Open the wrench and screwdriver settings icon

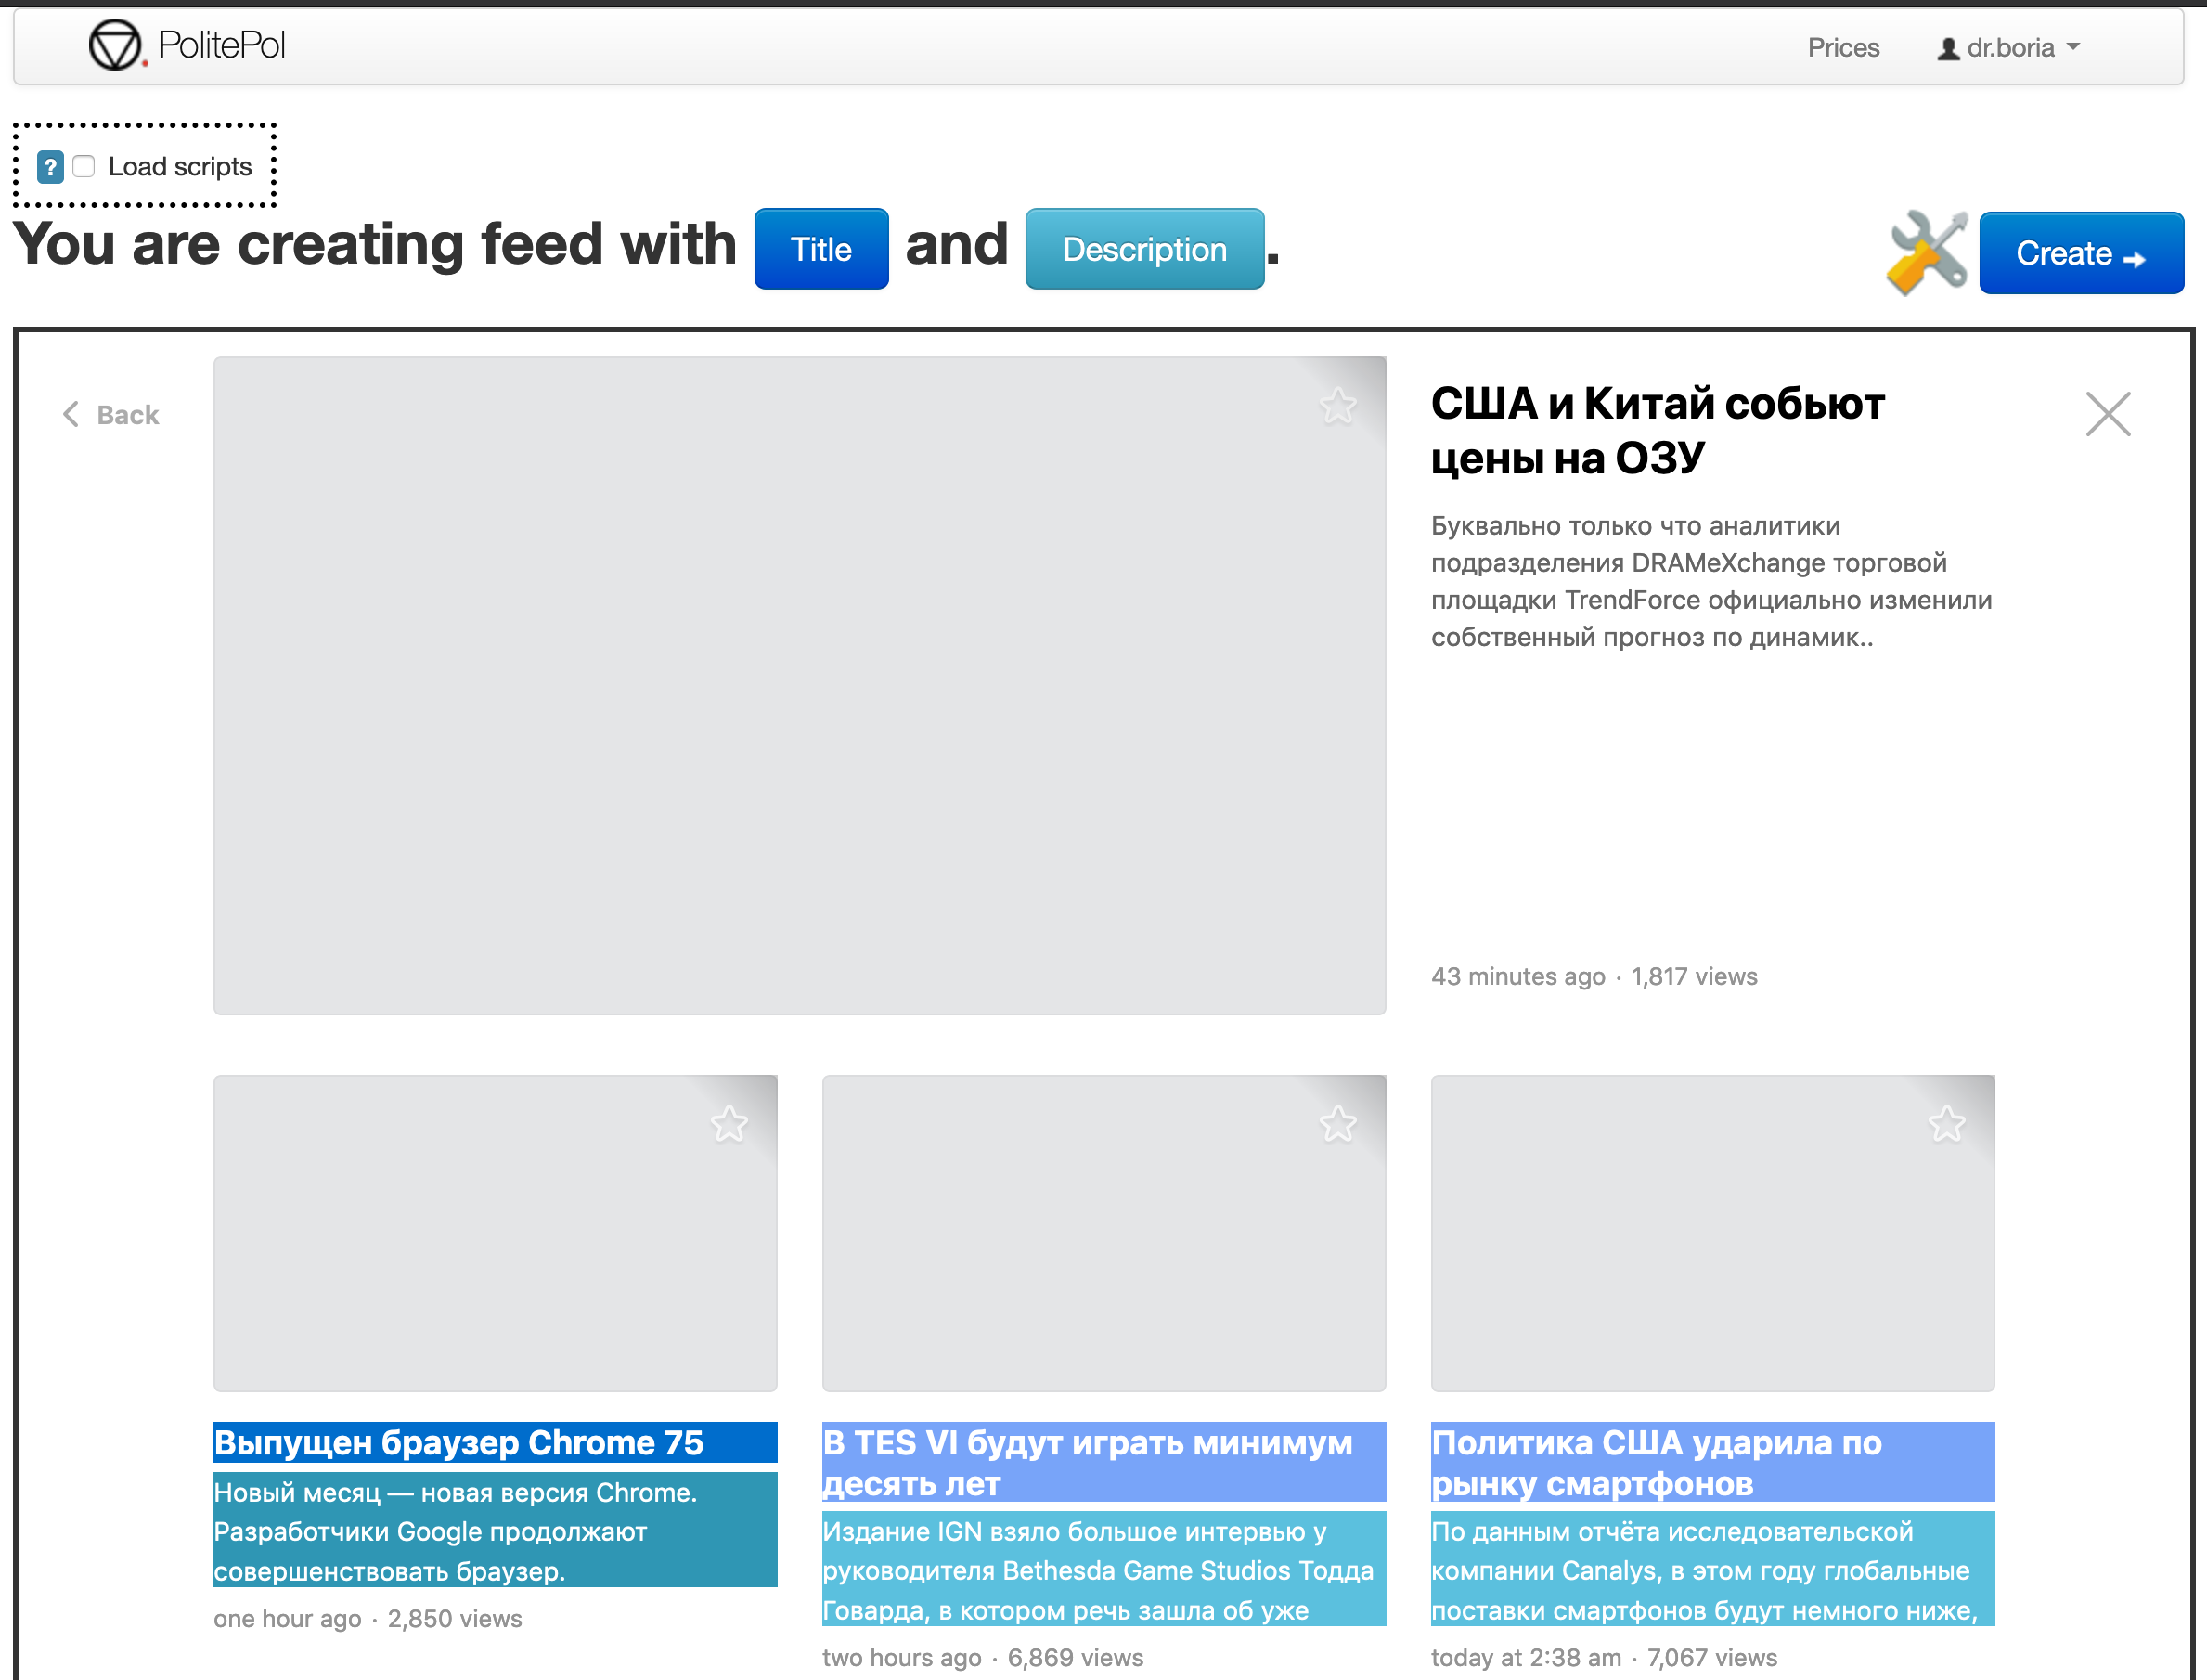click(1926, 252)
